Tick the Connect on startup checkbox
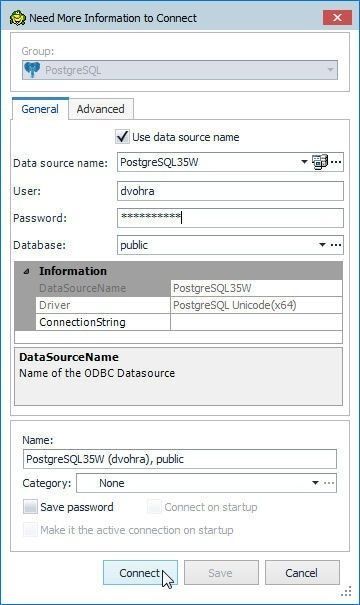Screen dimensions: 360x605 pyautogui.click(x=154, y=507)
